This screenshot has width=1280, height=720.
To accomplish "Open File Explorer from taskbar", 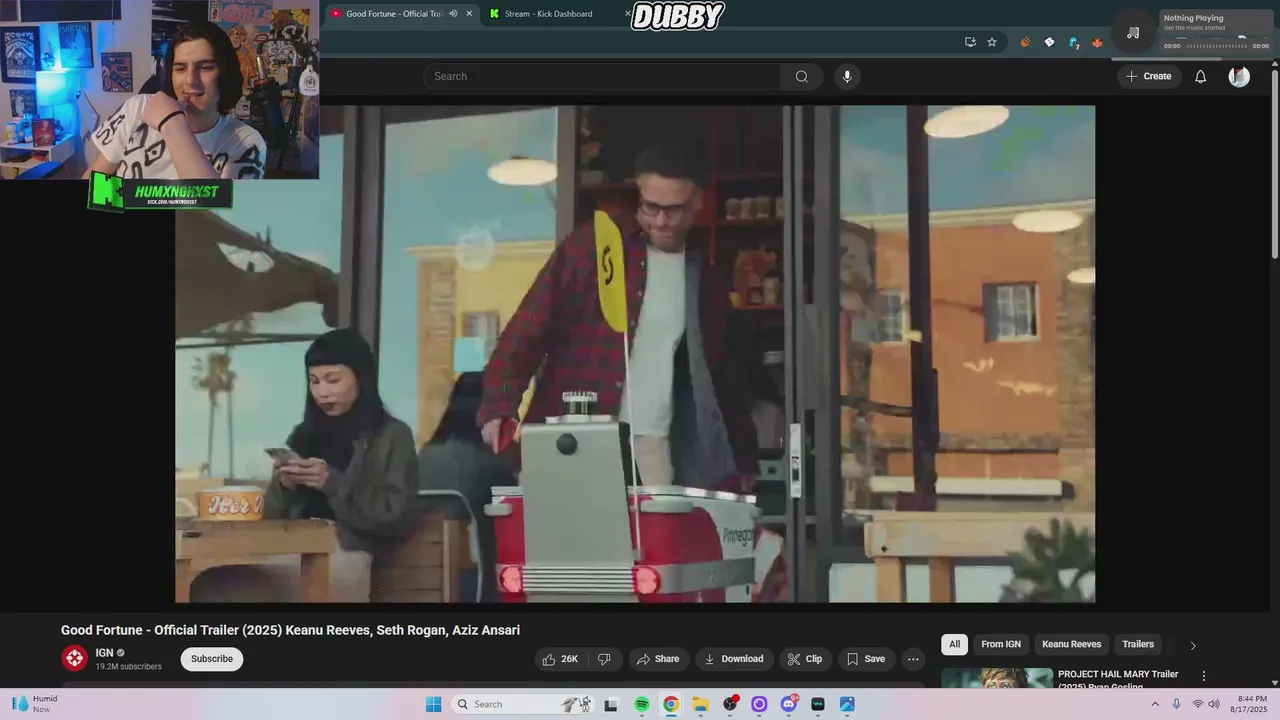I will 701,704.
